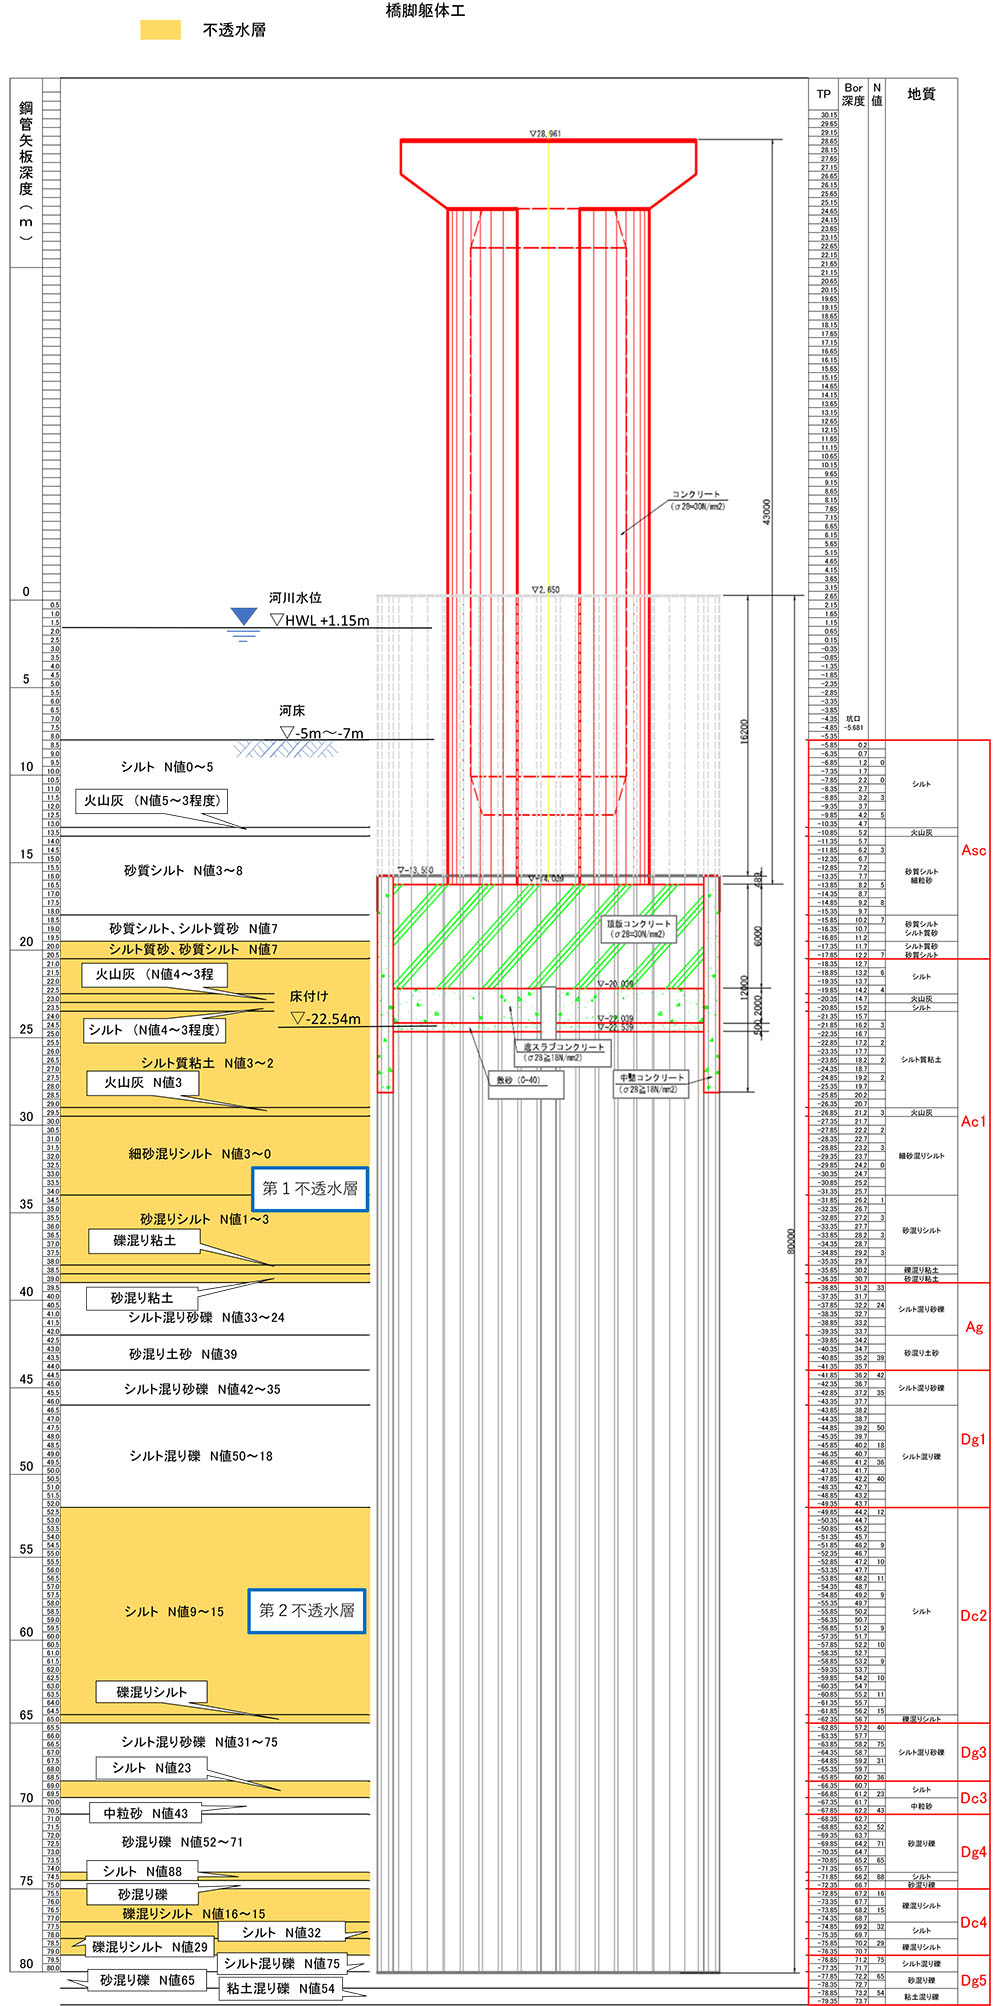The width and height of the screenshot is (1000, 2006).
Task: Click the 河床 riverbed hatch symbol
Action: tap(272, 749)
